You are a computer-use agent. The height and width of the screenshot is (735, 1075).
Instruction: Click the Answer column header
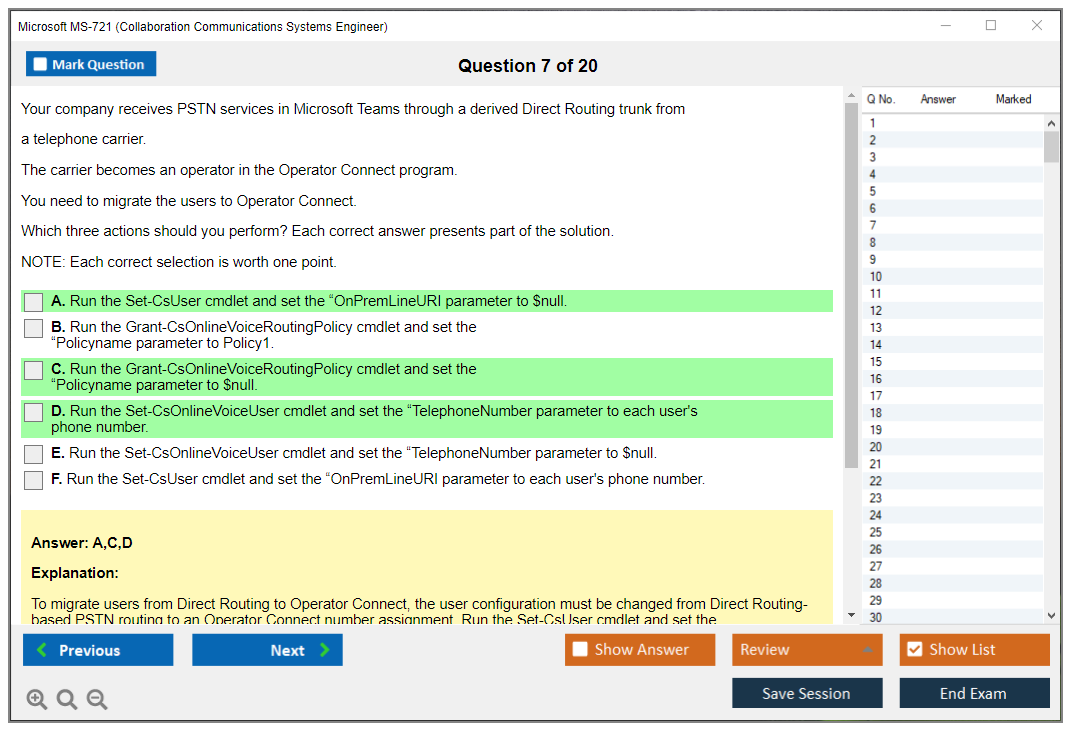coord(938,99)
